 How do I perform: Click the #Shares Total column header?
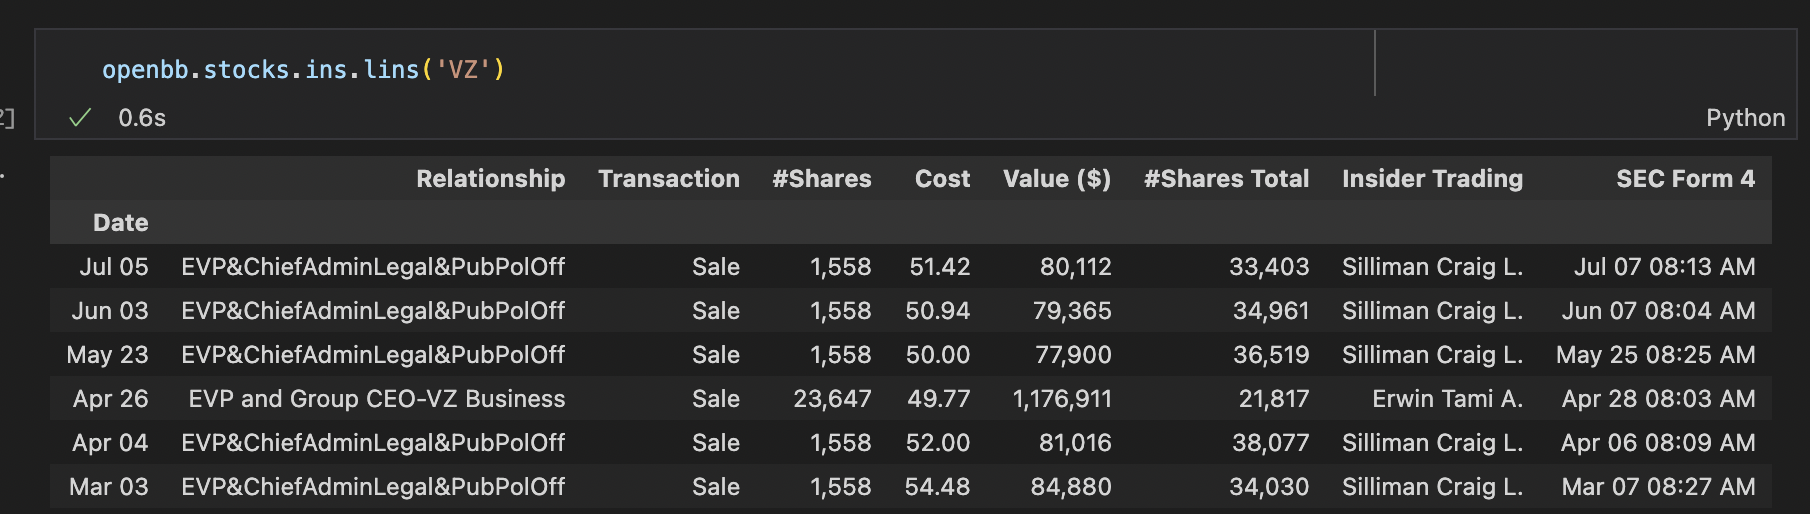tap(1226, 179)
